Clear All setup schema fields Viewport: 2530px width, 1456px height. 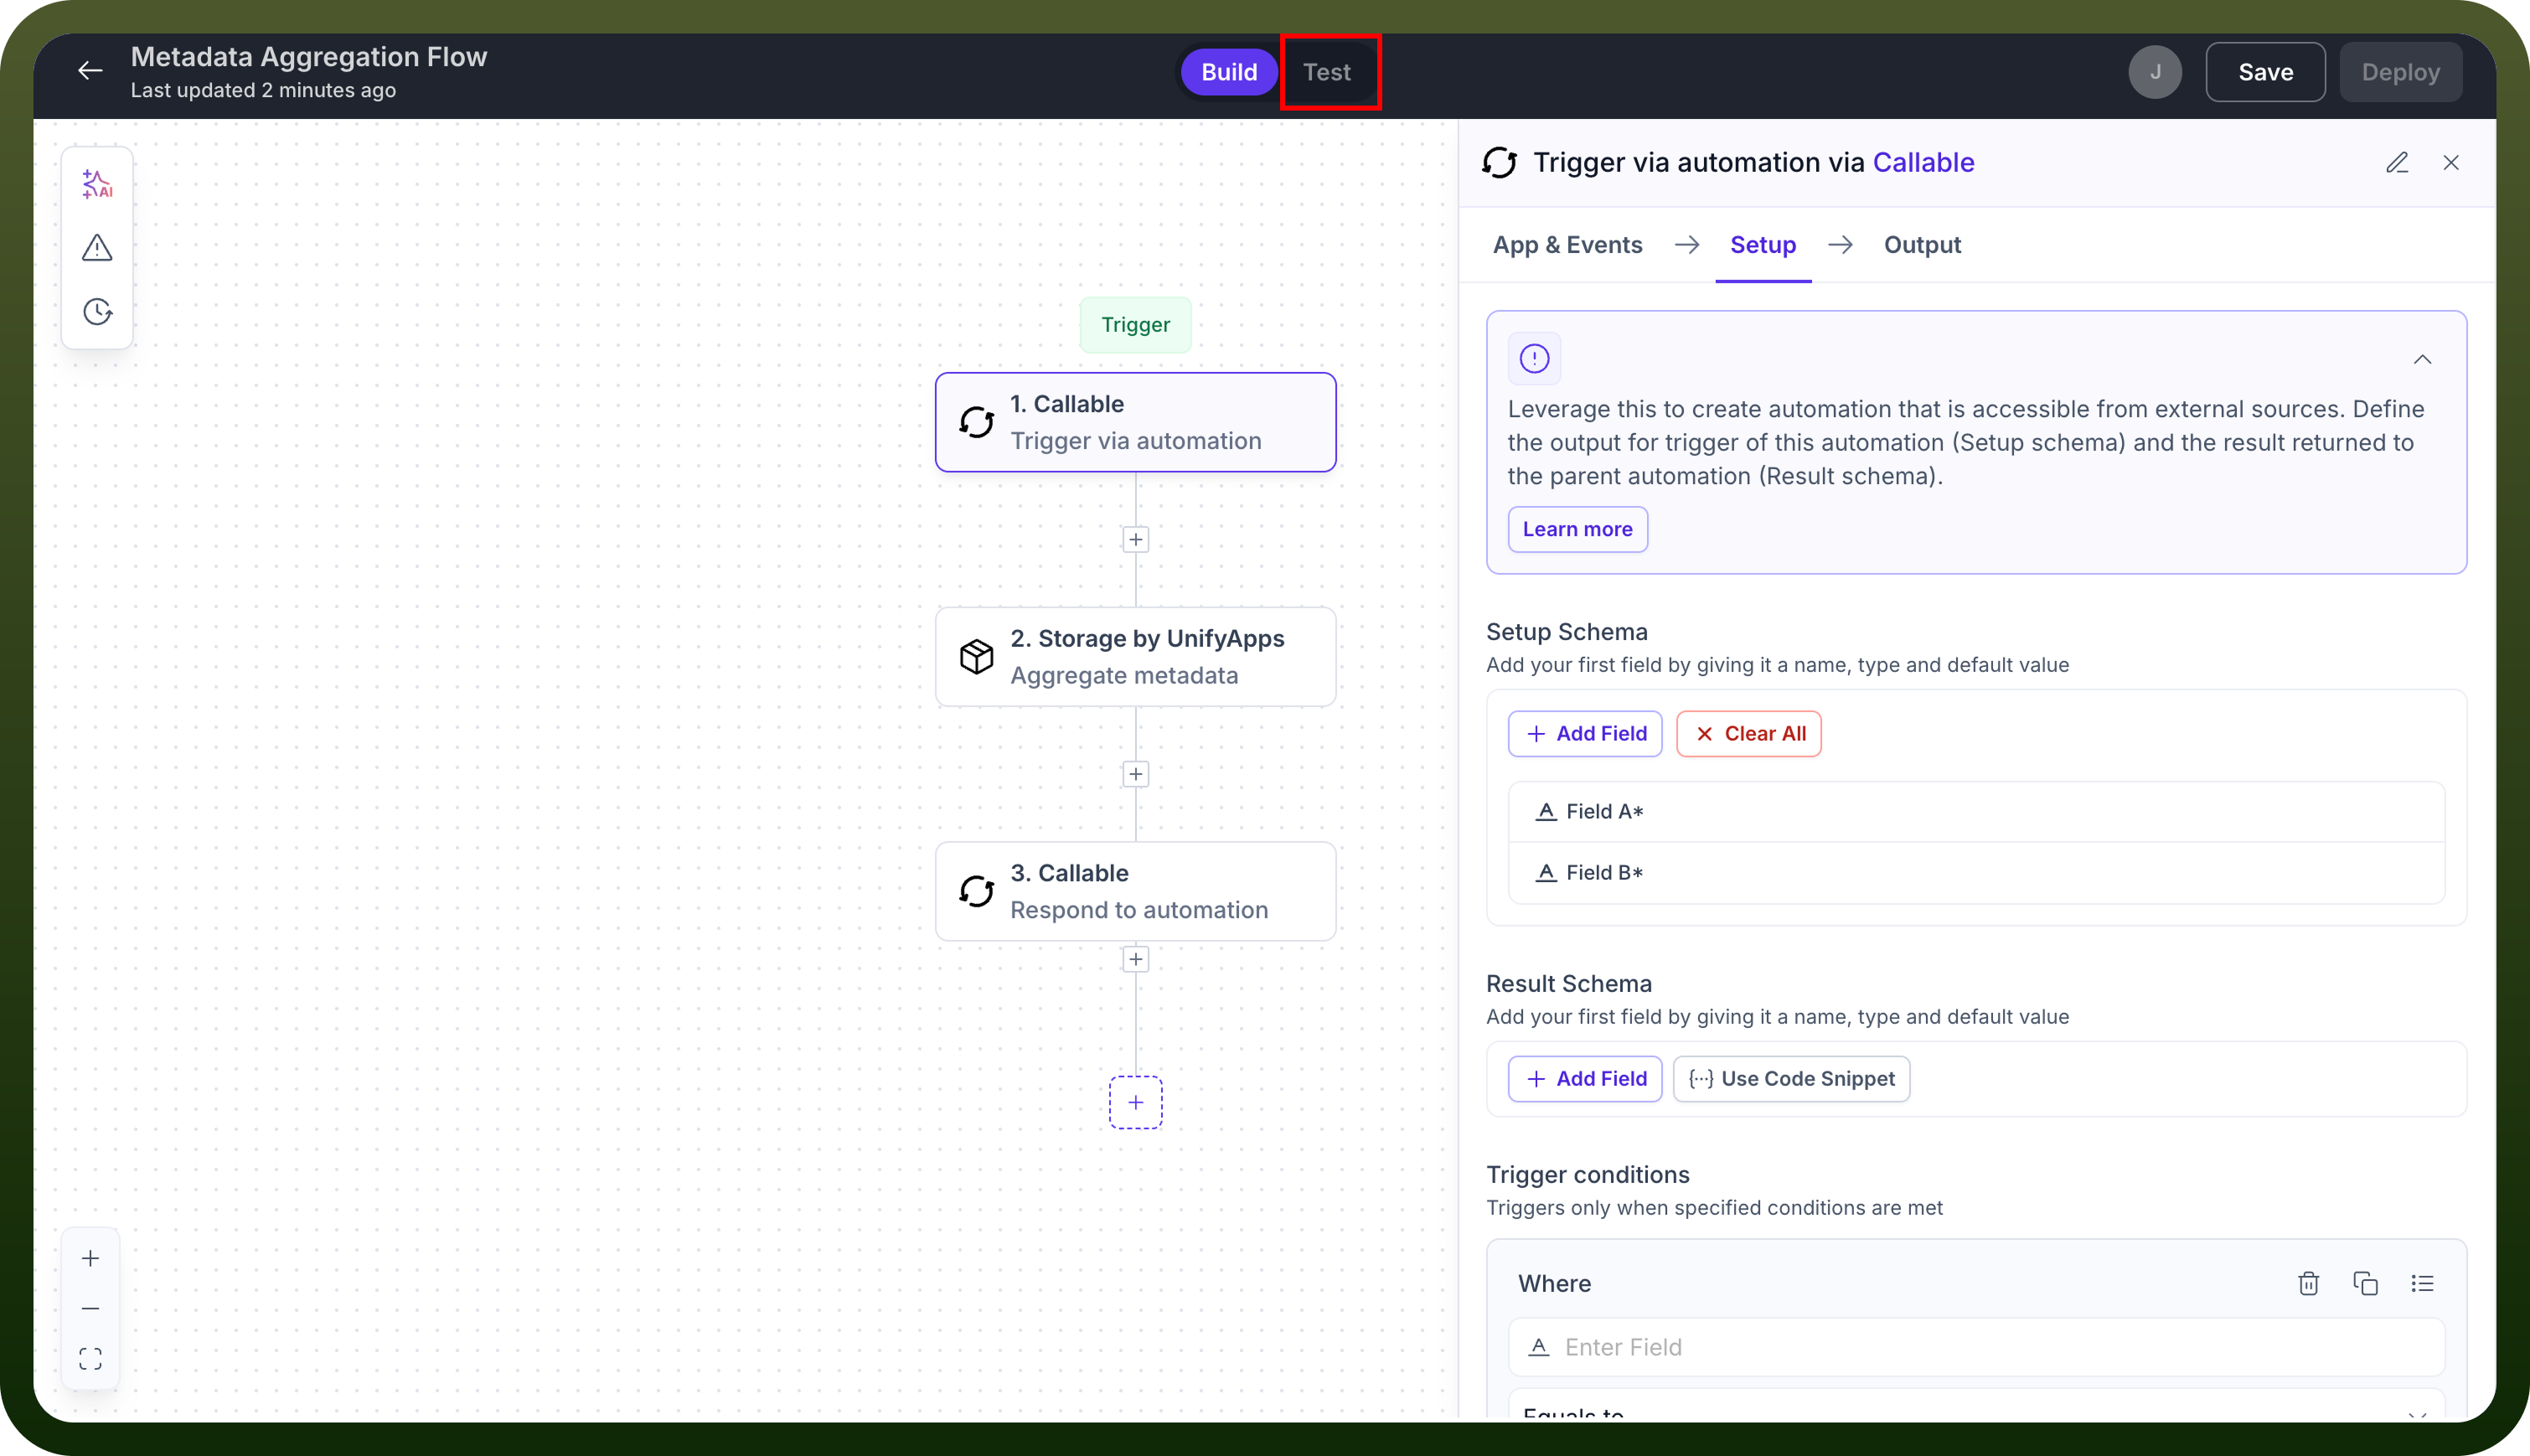[x=1748, y=734]
